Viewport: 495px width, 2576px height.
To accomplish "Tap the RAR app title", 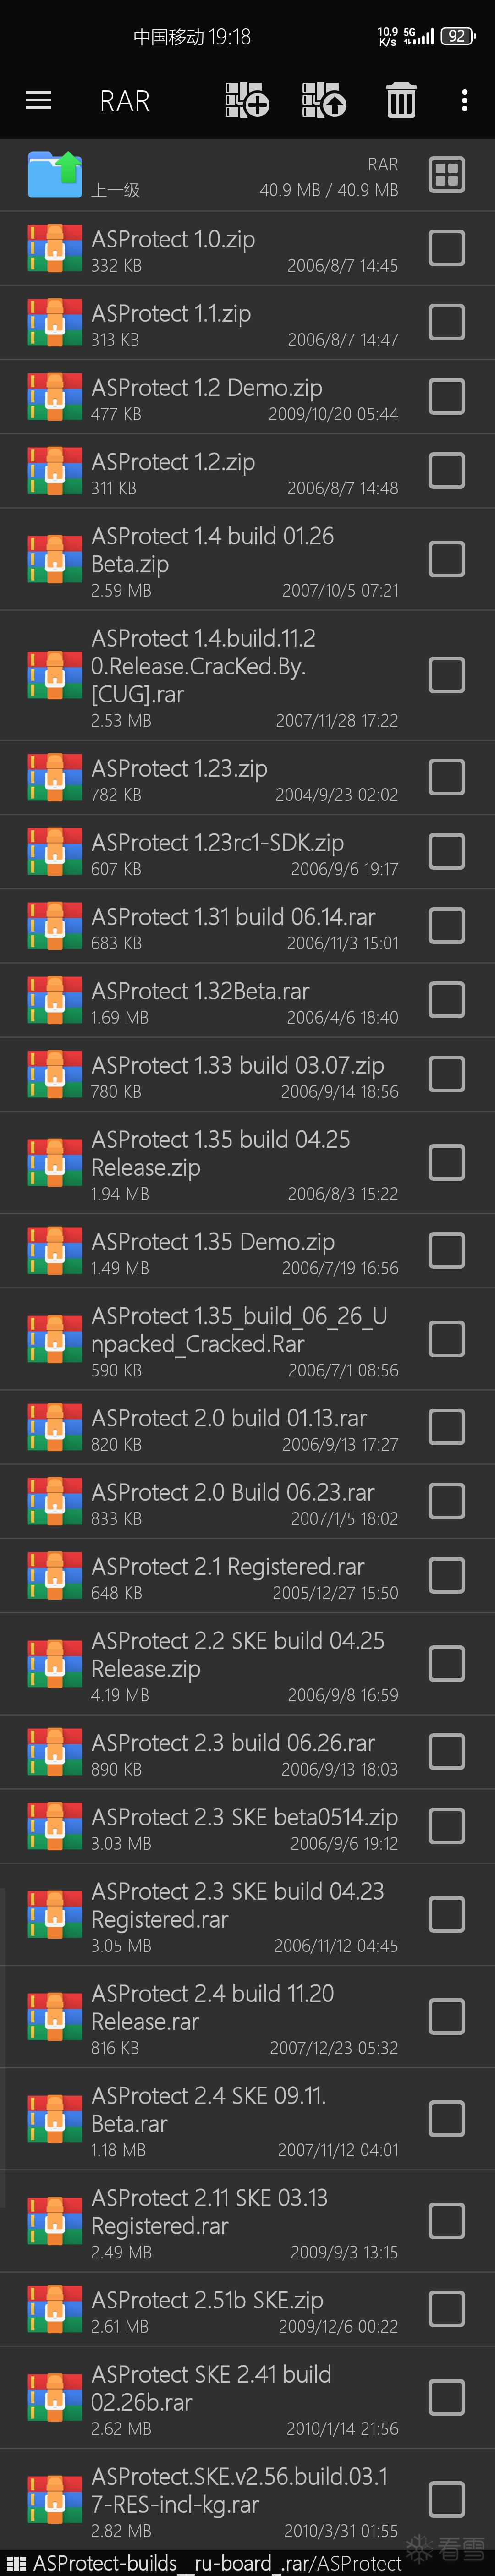I will 125,101.
